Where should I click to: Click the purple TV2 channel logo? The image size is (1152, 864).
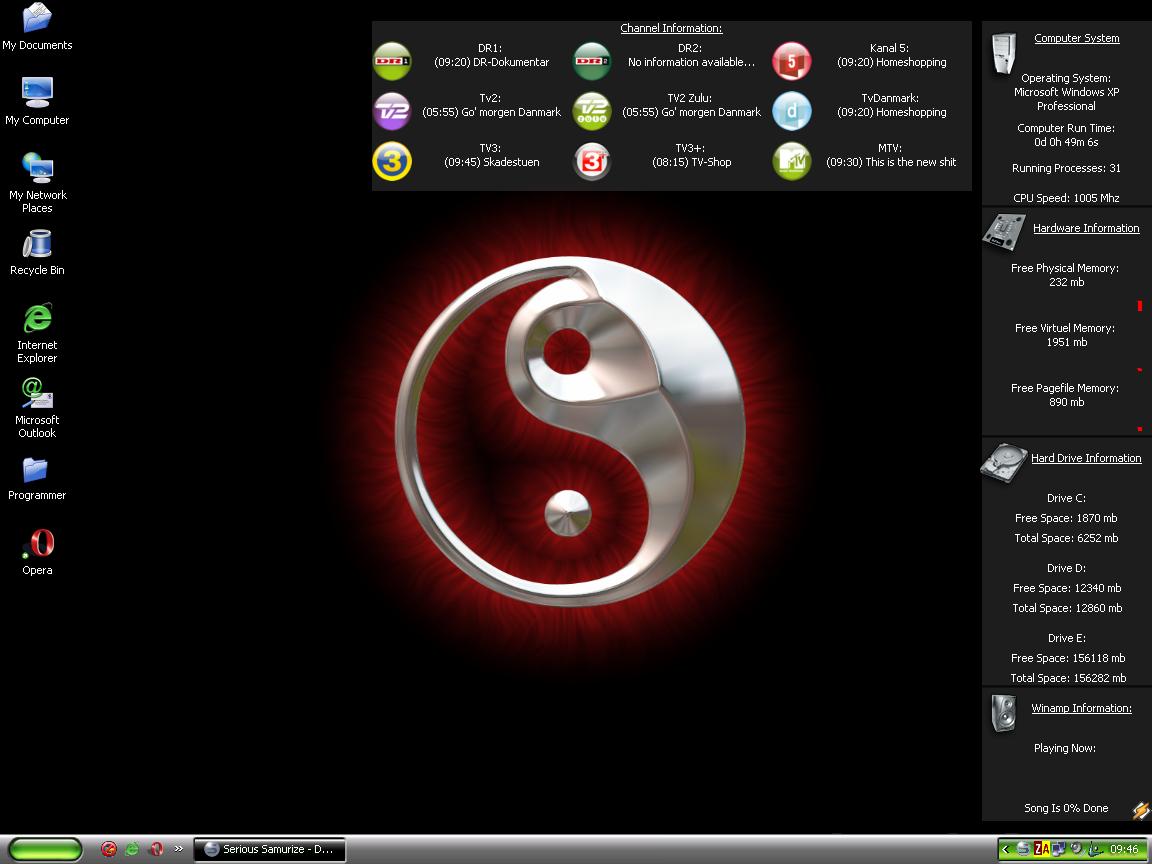[392, 111]
